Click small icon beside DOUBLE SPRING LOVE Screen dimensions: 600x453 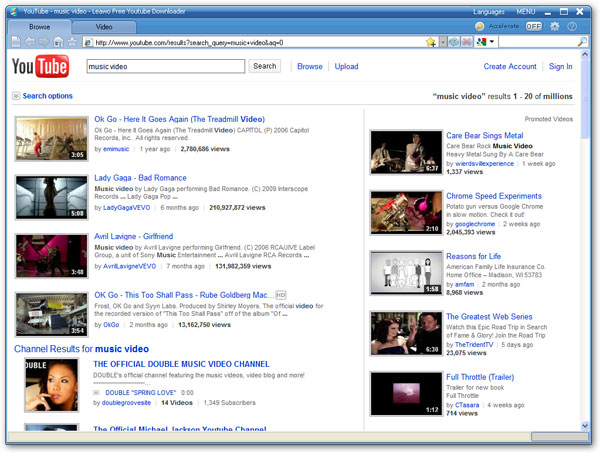pyautogui.click(x=96, y=393)
